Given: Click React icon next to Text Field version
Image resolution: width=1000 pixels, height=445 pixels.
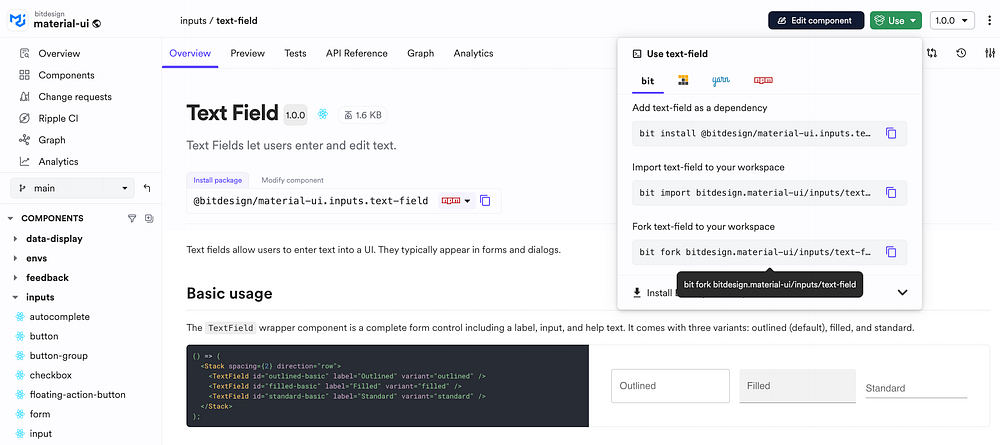Looking at the screenshot, I should pos(323,115).
